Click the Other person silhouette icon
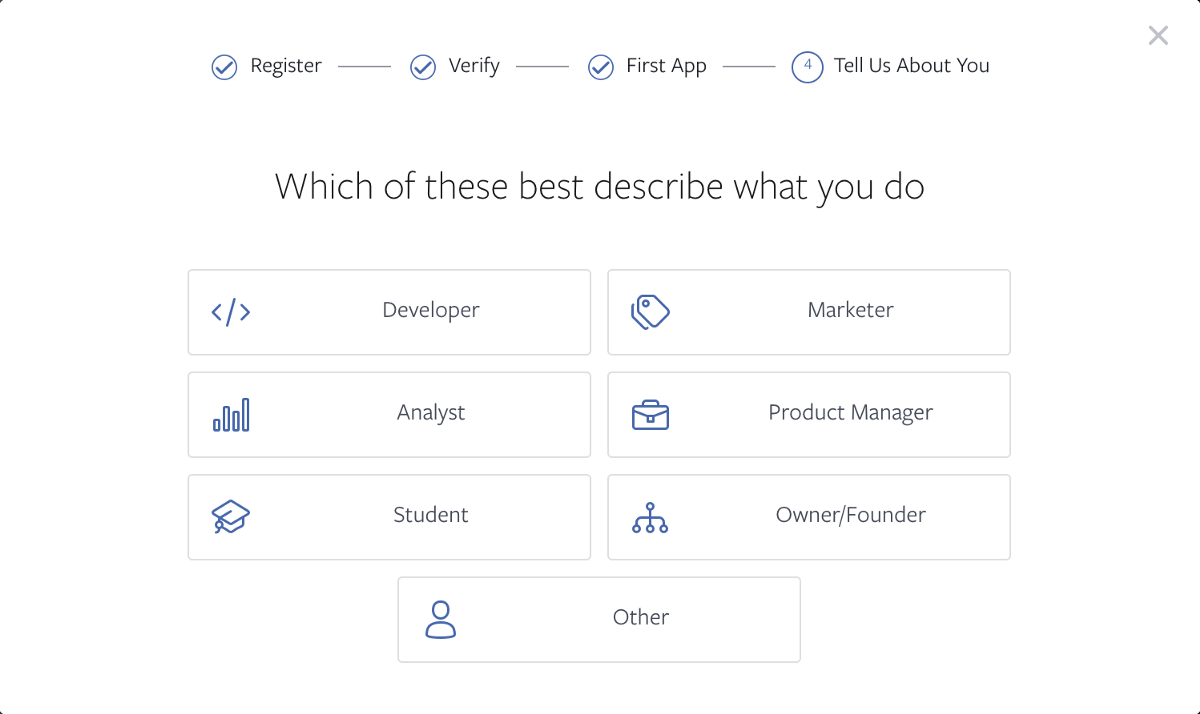This screenshot has height=714, width=1200. pos(440,619)
